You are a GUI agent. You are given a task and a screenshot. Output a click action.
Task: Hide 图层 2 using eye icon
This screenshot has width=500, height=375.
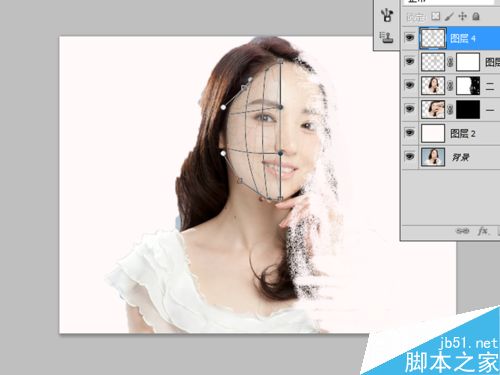pos(410,133)
